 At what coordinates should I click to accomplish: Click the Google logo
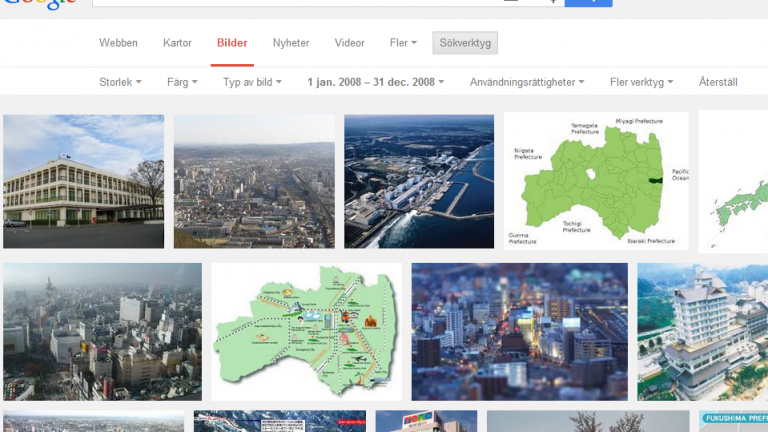click(x=40, y=4)
